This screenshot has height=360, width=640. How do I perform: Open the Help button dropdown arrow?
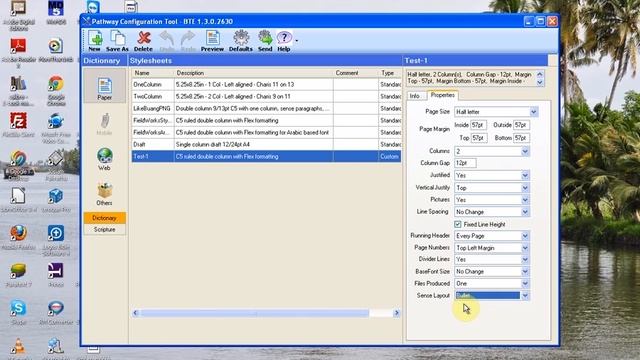[297, 41]
